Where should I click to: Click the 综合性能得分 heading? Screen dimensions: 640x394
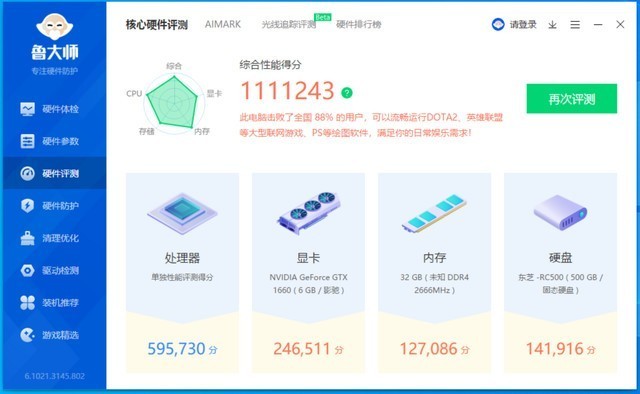(270, 65)
